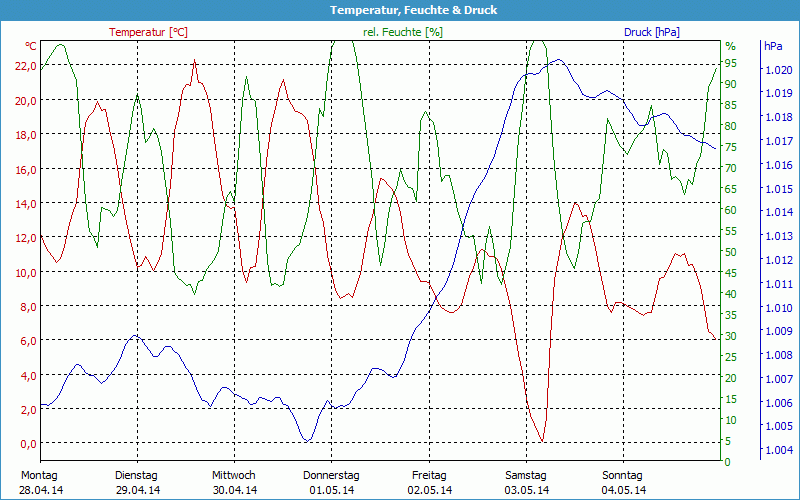Viewport: 800px width, 500px height.
Task: Click the '10' humidity axis value
Action: coord(731,420)
